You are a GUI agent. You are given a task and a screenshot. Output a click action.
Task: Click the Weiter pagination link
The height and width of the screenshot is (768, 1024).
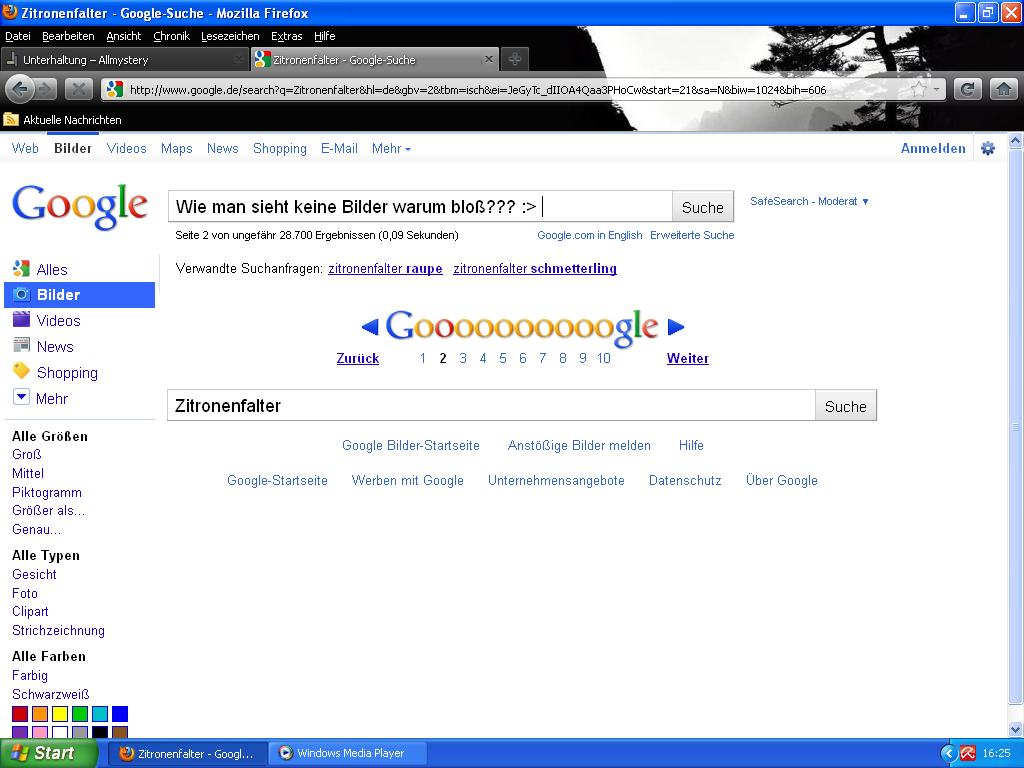(688, 358)
